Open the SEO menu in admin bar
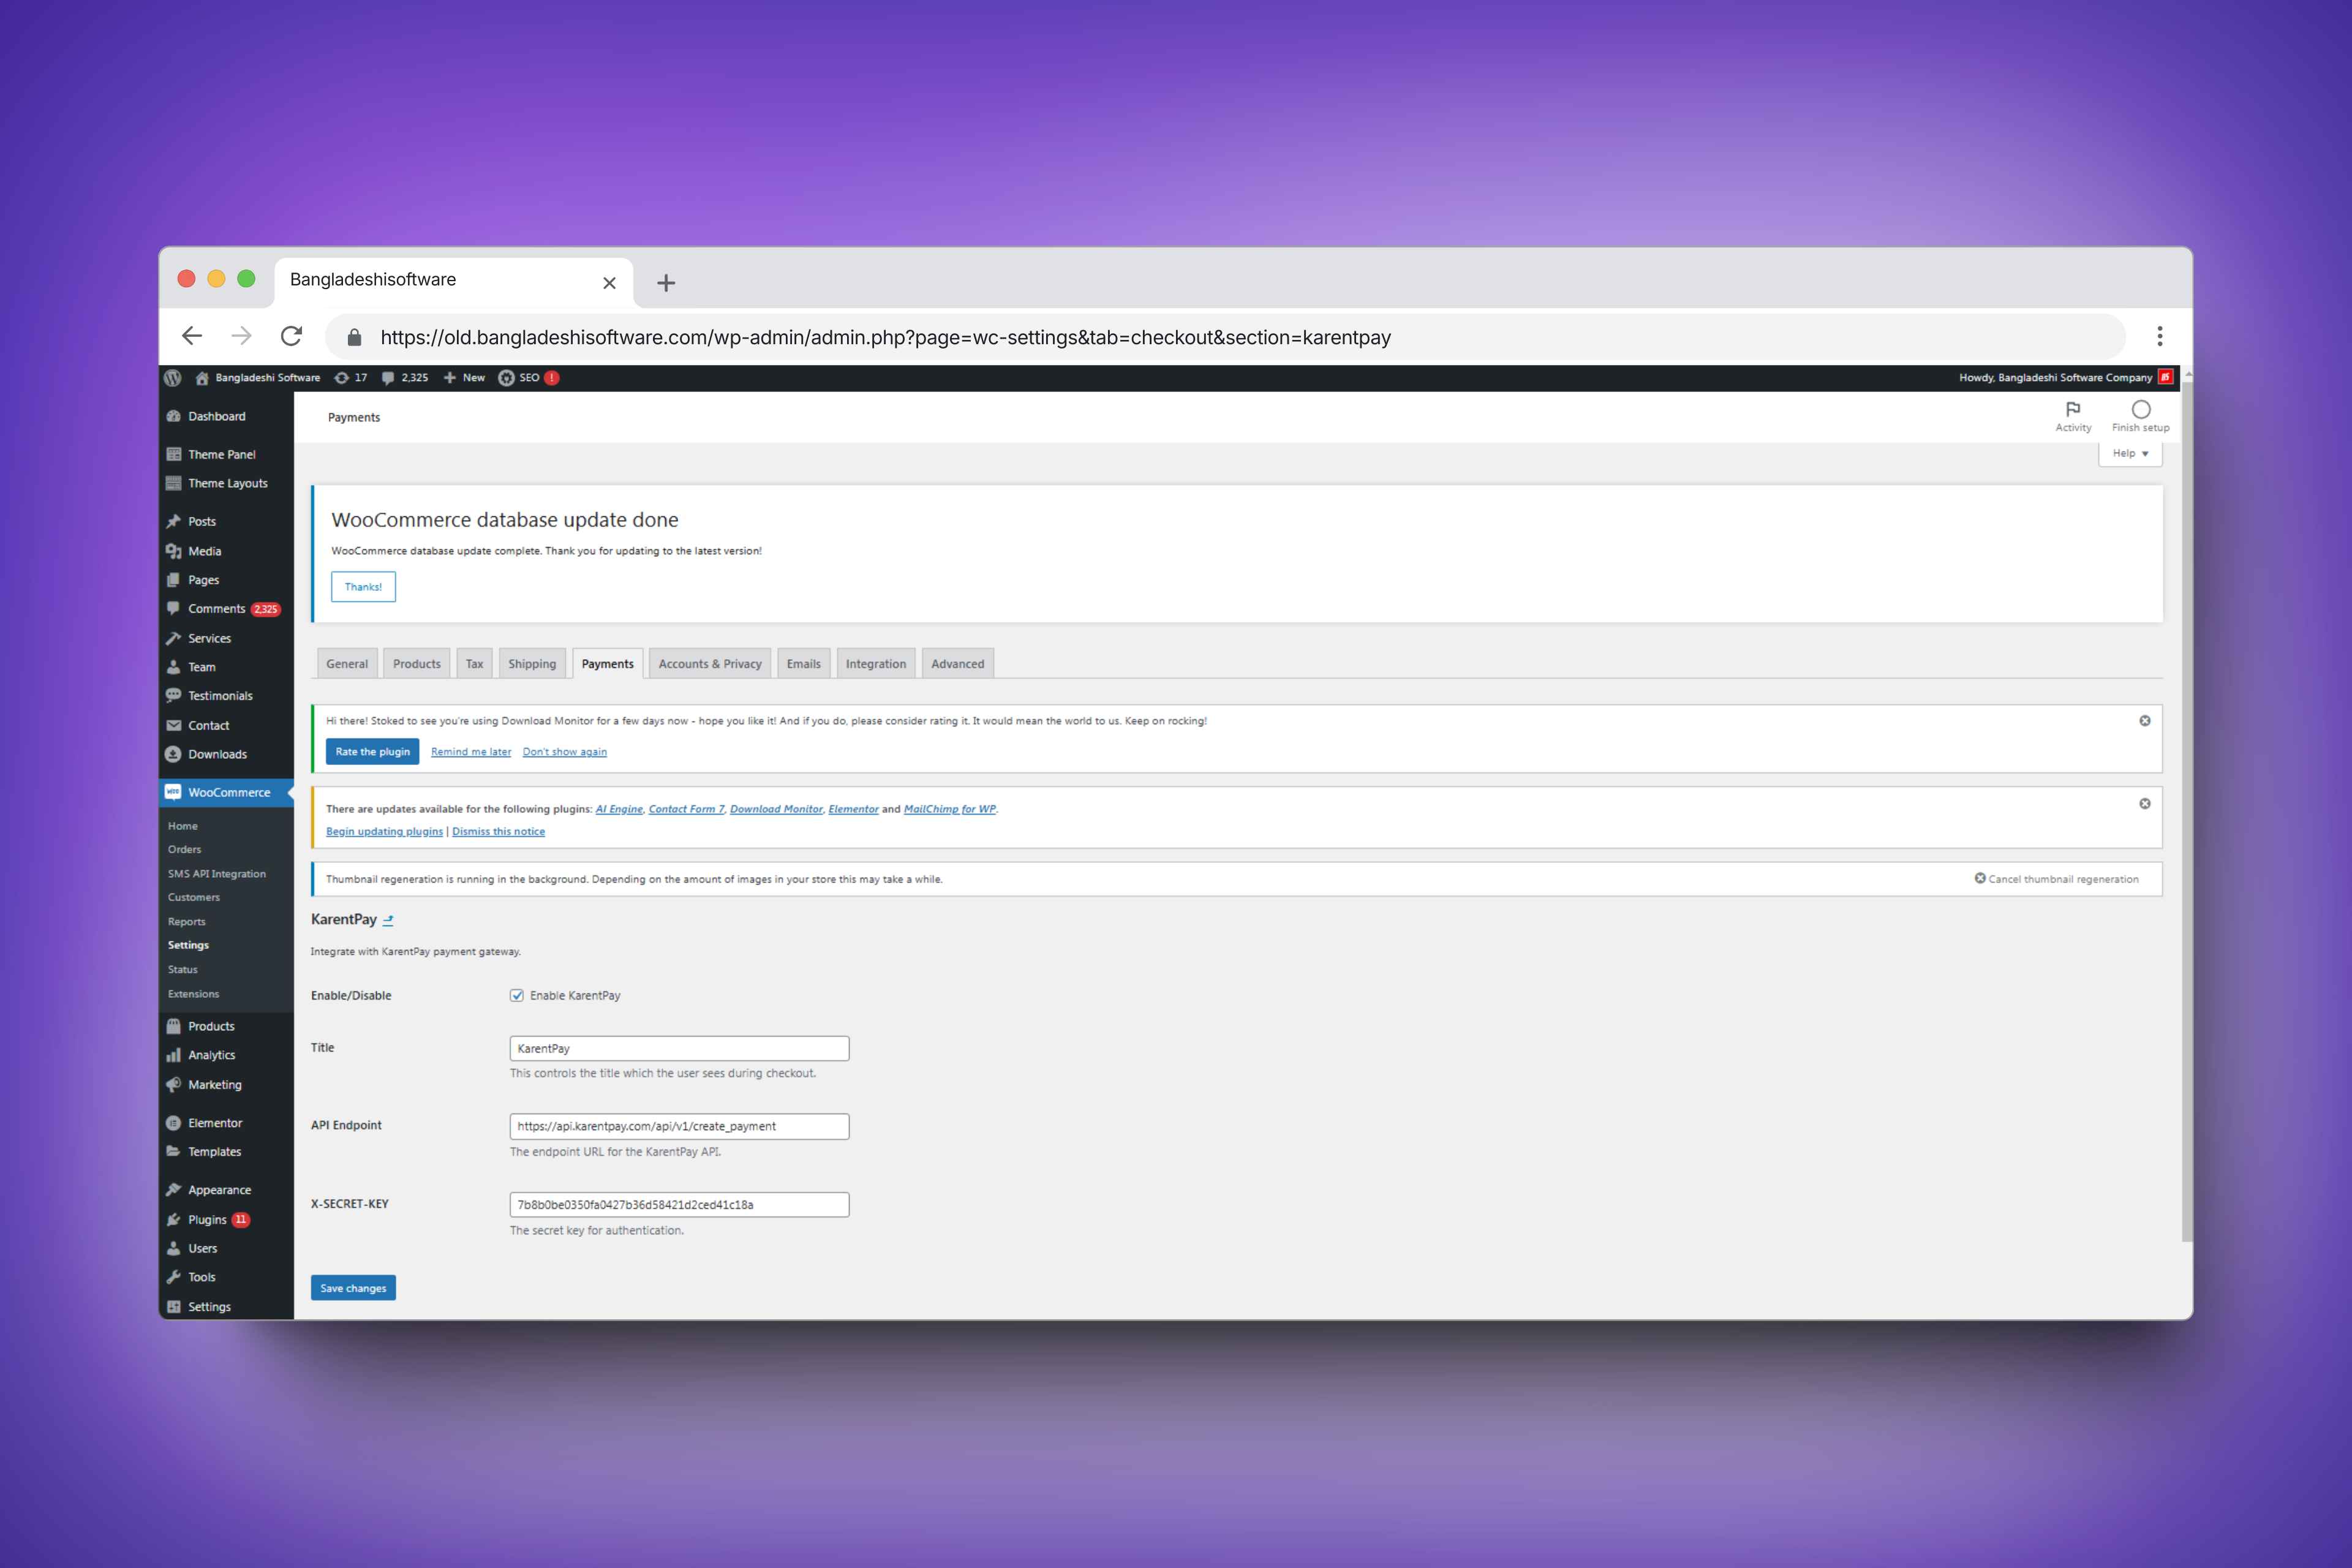2352x1568 pixels. pos(528,378)
